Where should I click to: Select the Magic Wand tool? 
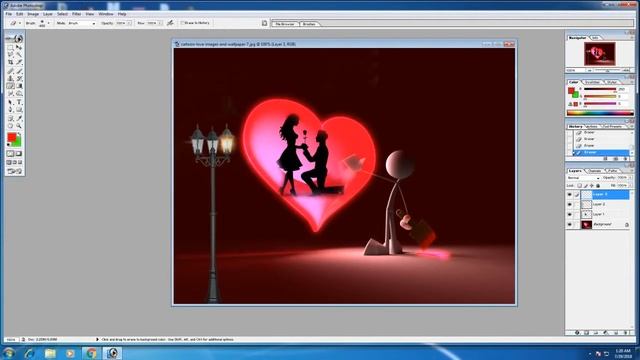pyautogui.click(x=19, y=54)
